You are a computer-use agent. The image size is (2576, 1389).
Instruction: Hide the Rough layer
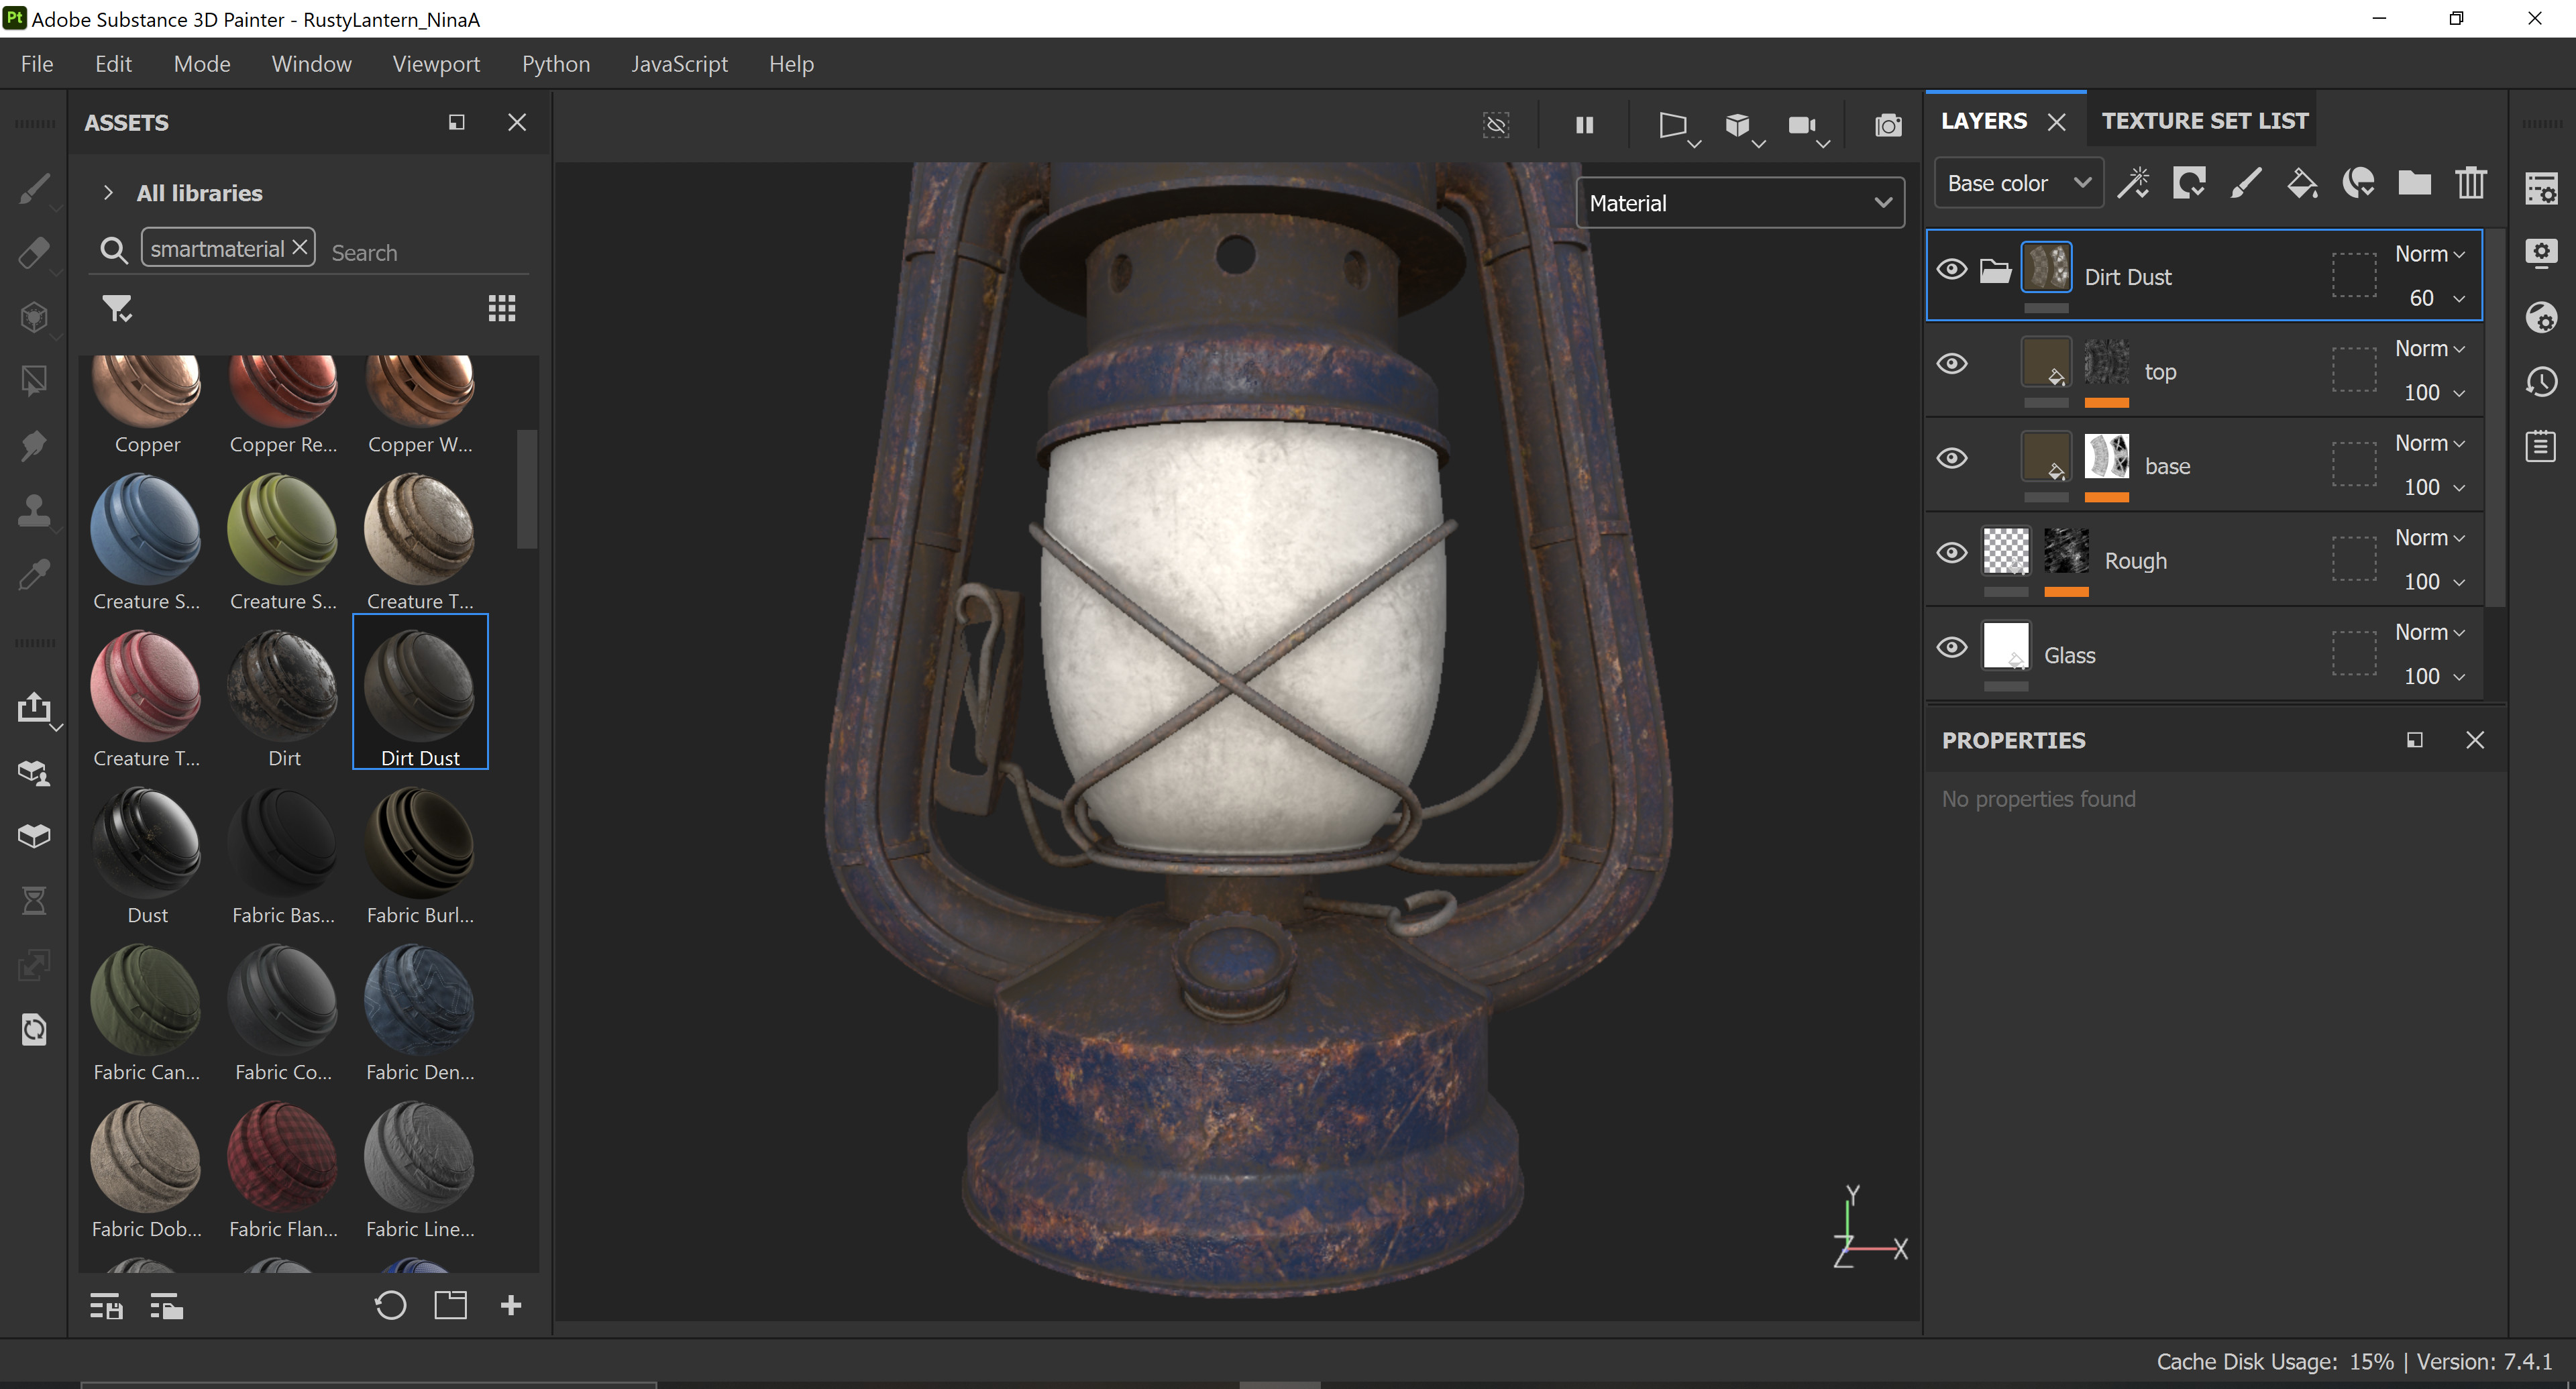tap(1951, 553)
